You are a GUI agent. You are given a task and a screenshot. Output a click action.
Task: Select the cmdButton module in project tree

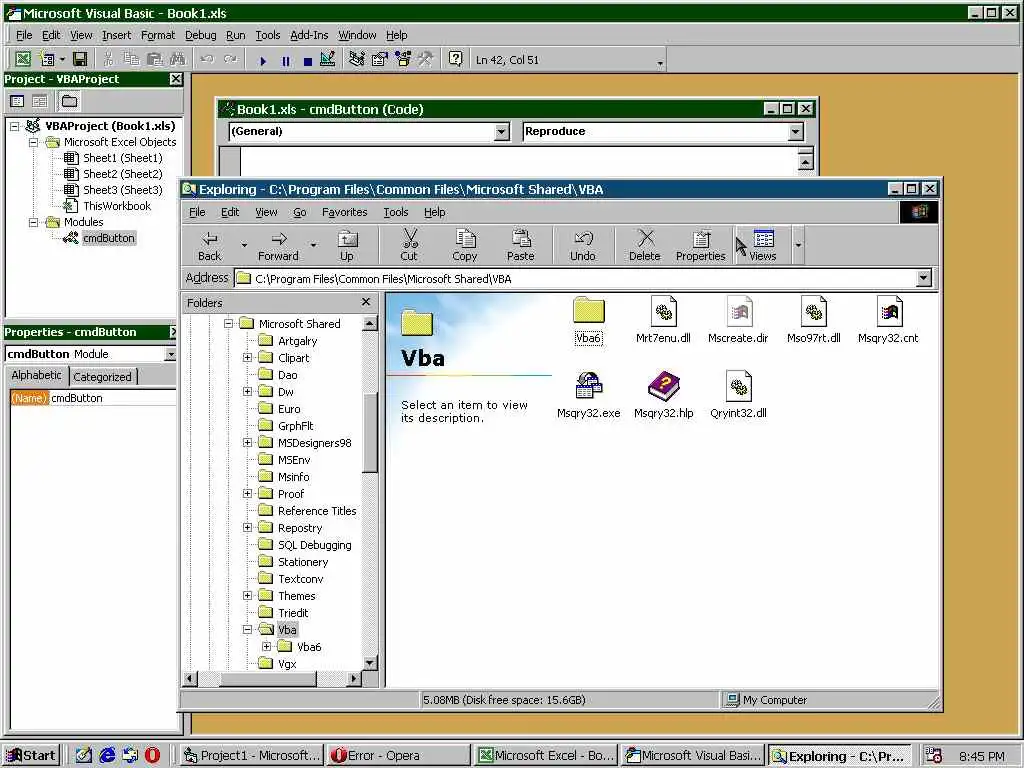(108, 238)
